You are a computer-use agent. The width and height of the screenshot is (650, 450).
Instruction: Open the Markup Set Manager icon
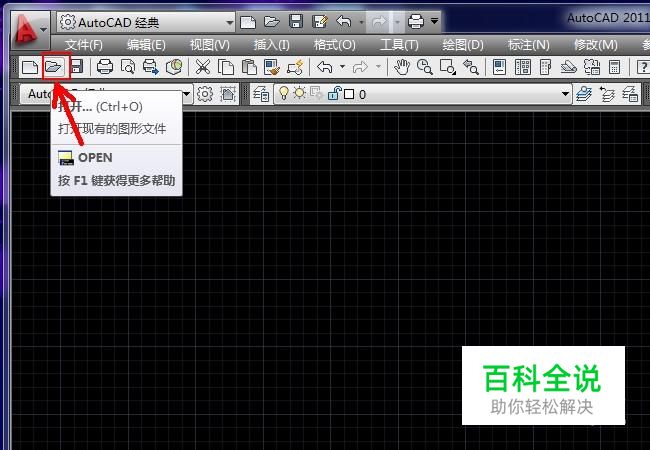point(592,67)
